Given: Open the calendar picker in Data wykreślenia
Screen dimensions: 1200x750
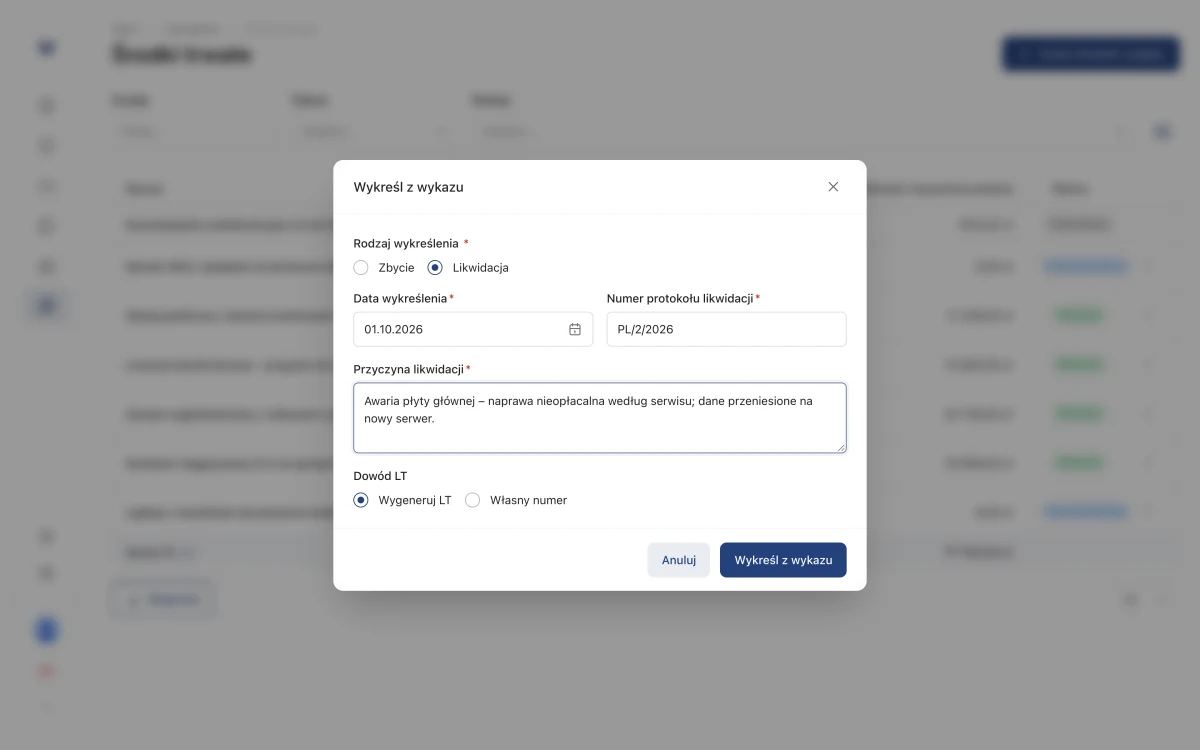Looking at the screenshot, I should [x=575, y=329].
